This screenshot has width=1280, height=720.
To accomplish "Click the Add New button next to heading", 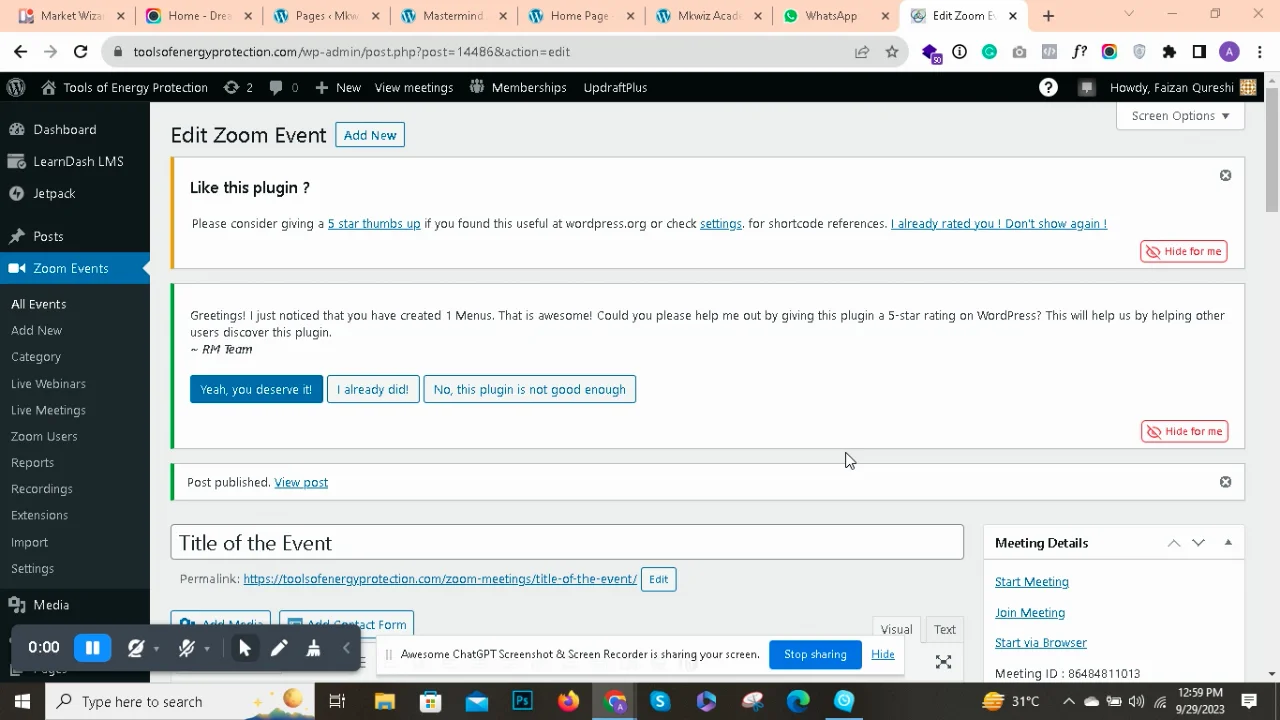I will pos(370,135).
